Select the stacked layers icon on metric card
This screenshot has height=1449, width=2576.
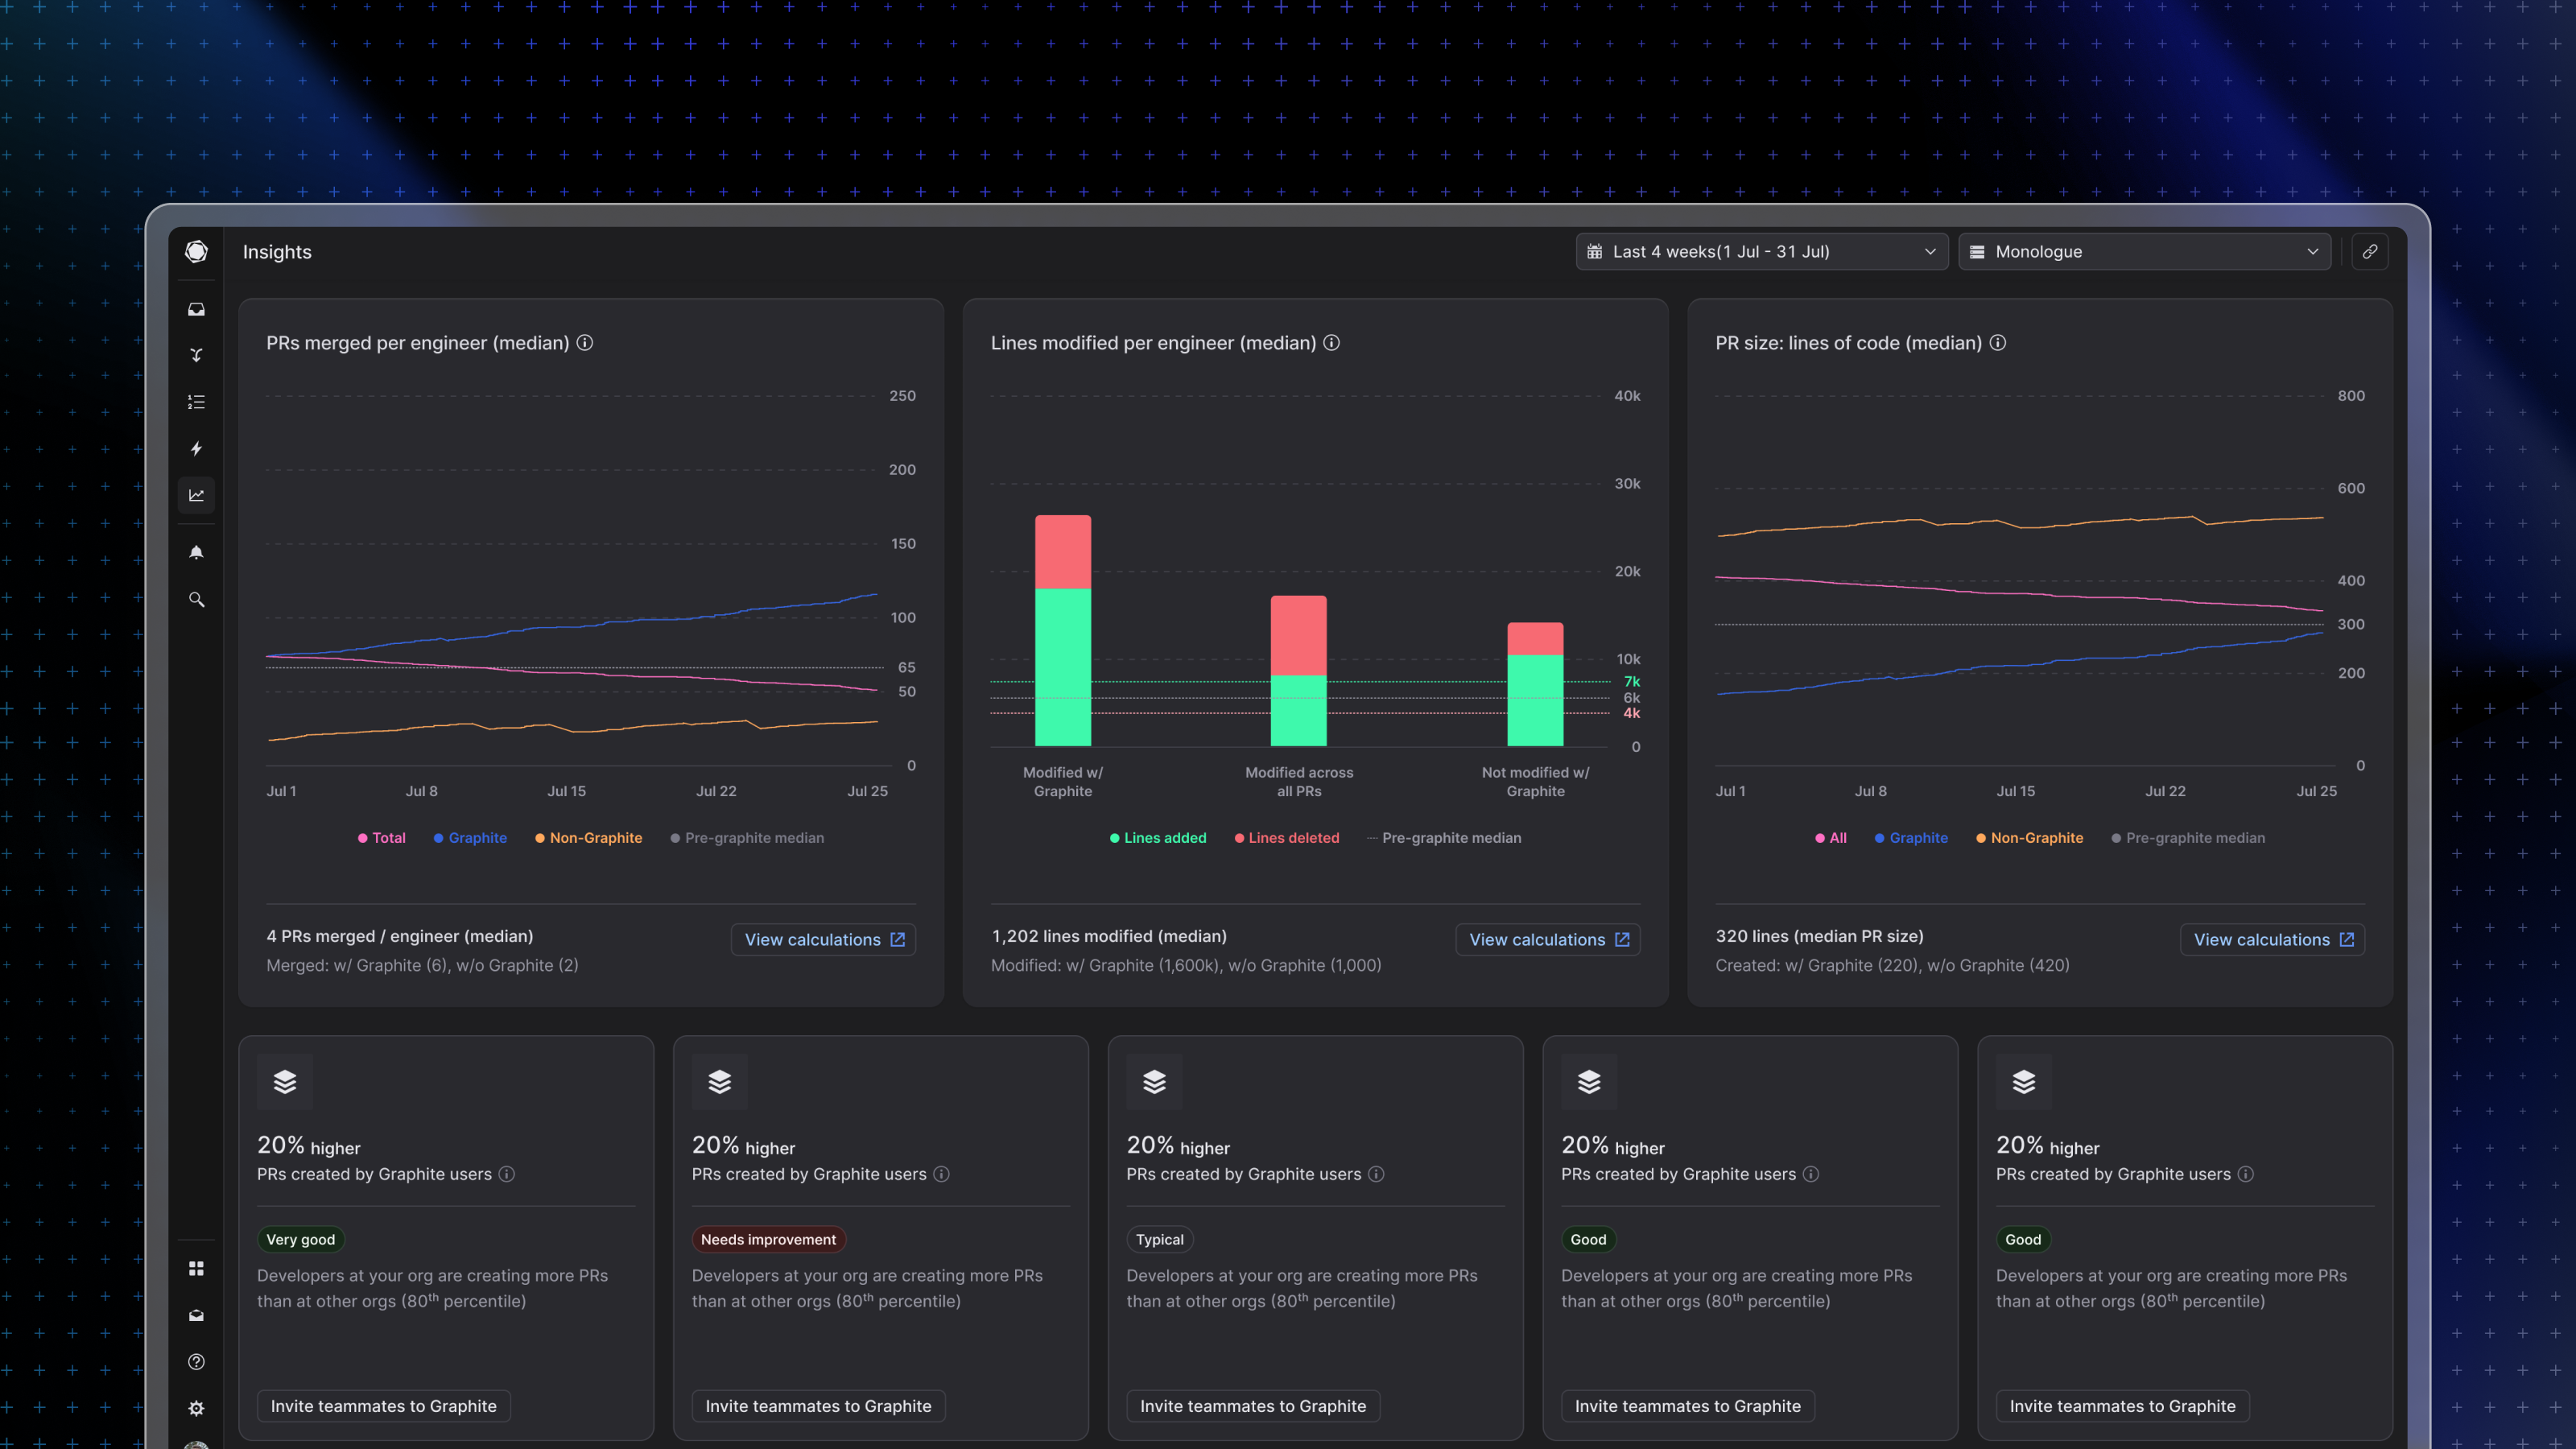[285, 1081]
